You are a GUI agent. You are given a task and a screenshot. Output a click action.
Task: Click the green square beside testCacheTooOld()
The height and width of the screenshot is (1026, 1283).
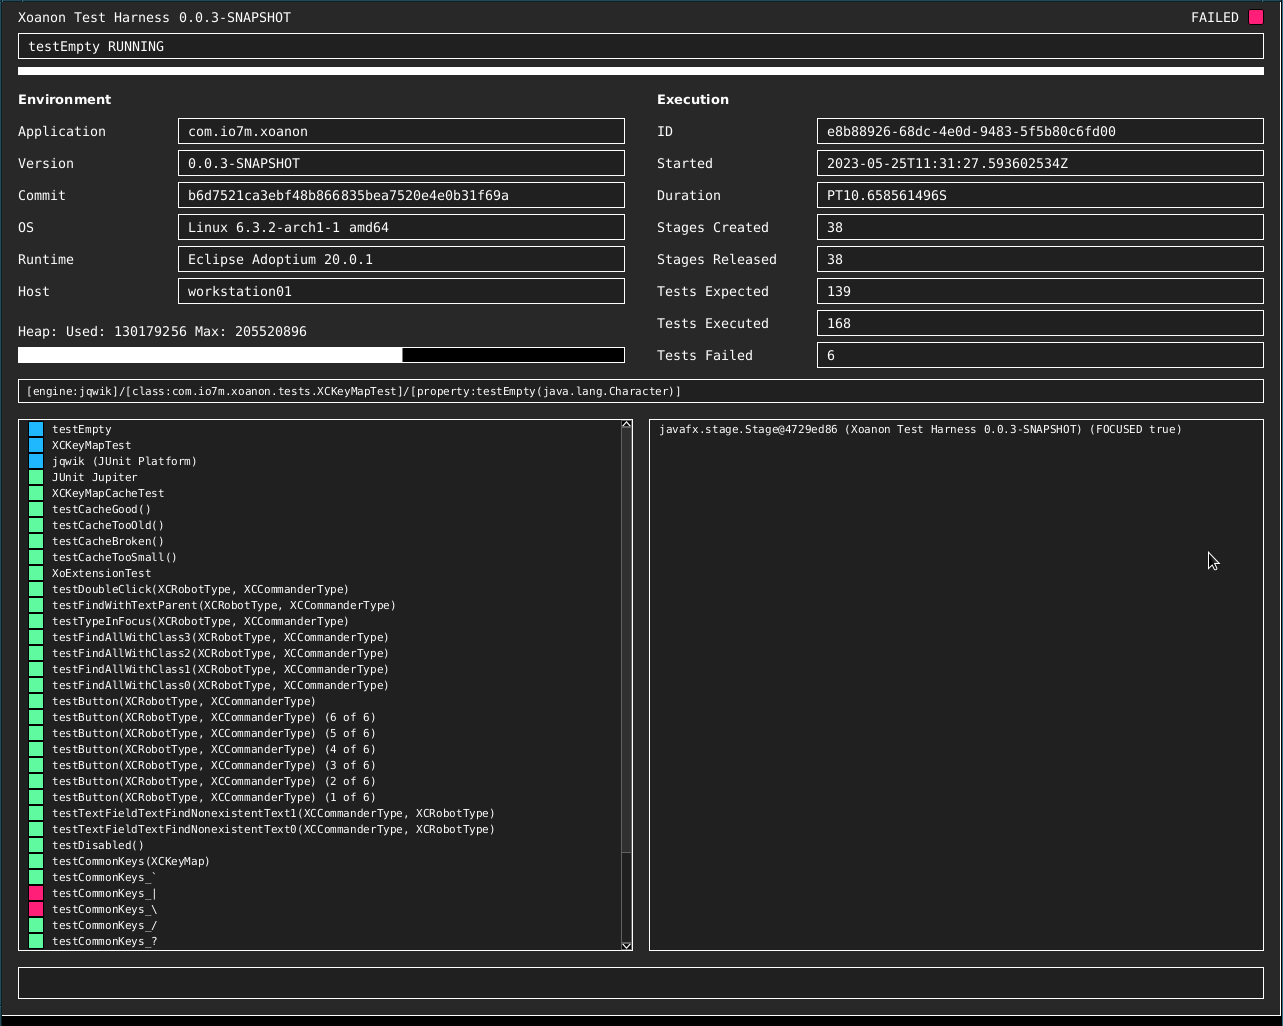point(36,525)
